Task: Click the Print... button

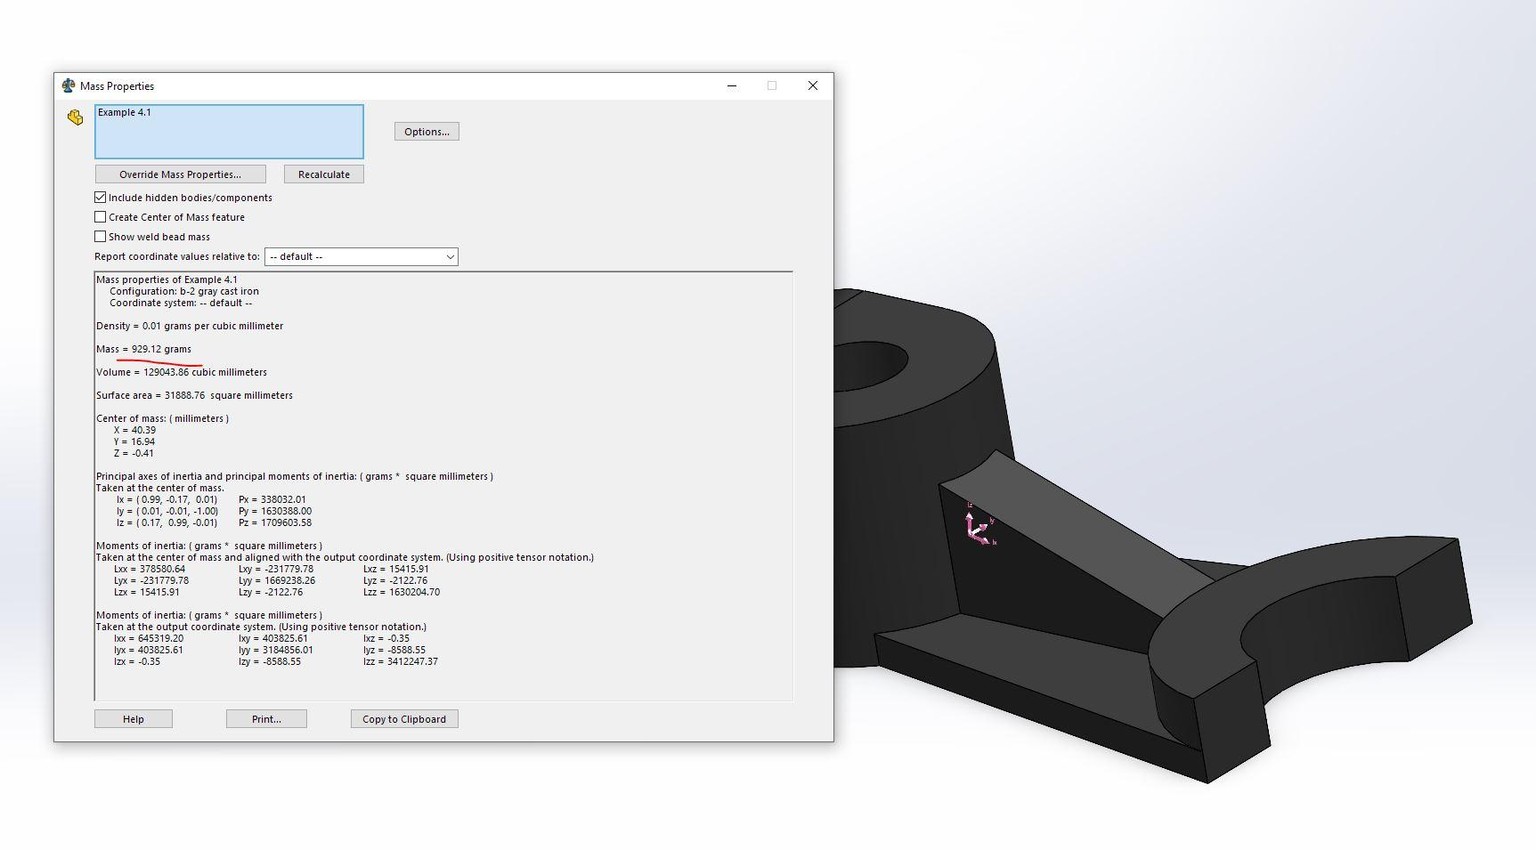Action: (x=266, y=719)
